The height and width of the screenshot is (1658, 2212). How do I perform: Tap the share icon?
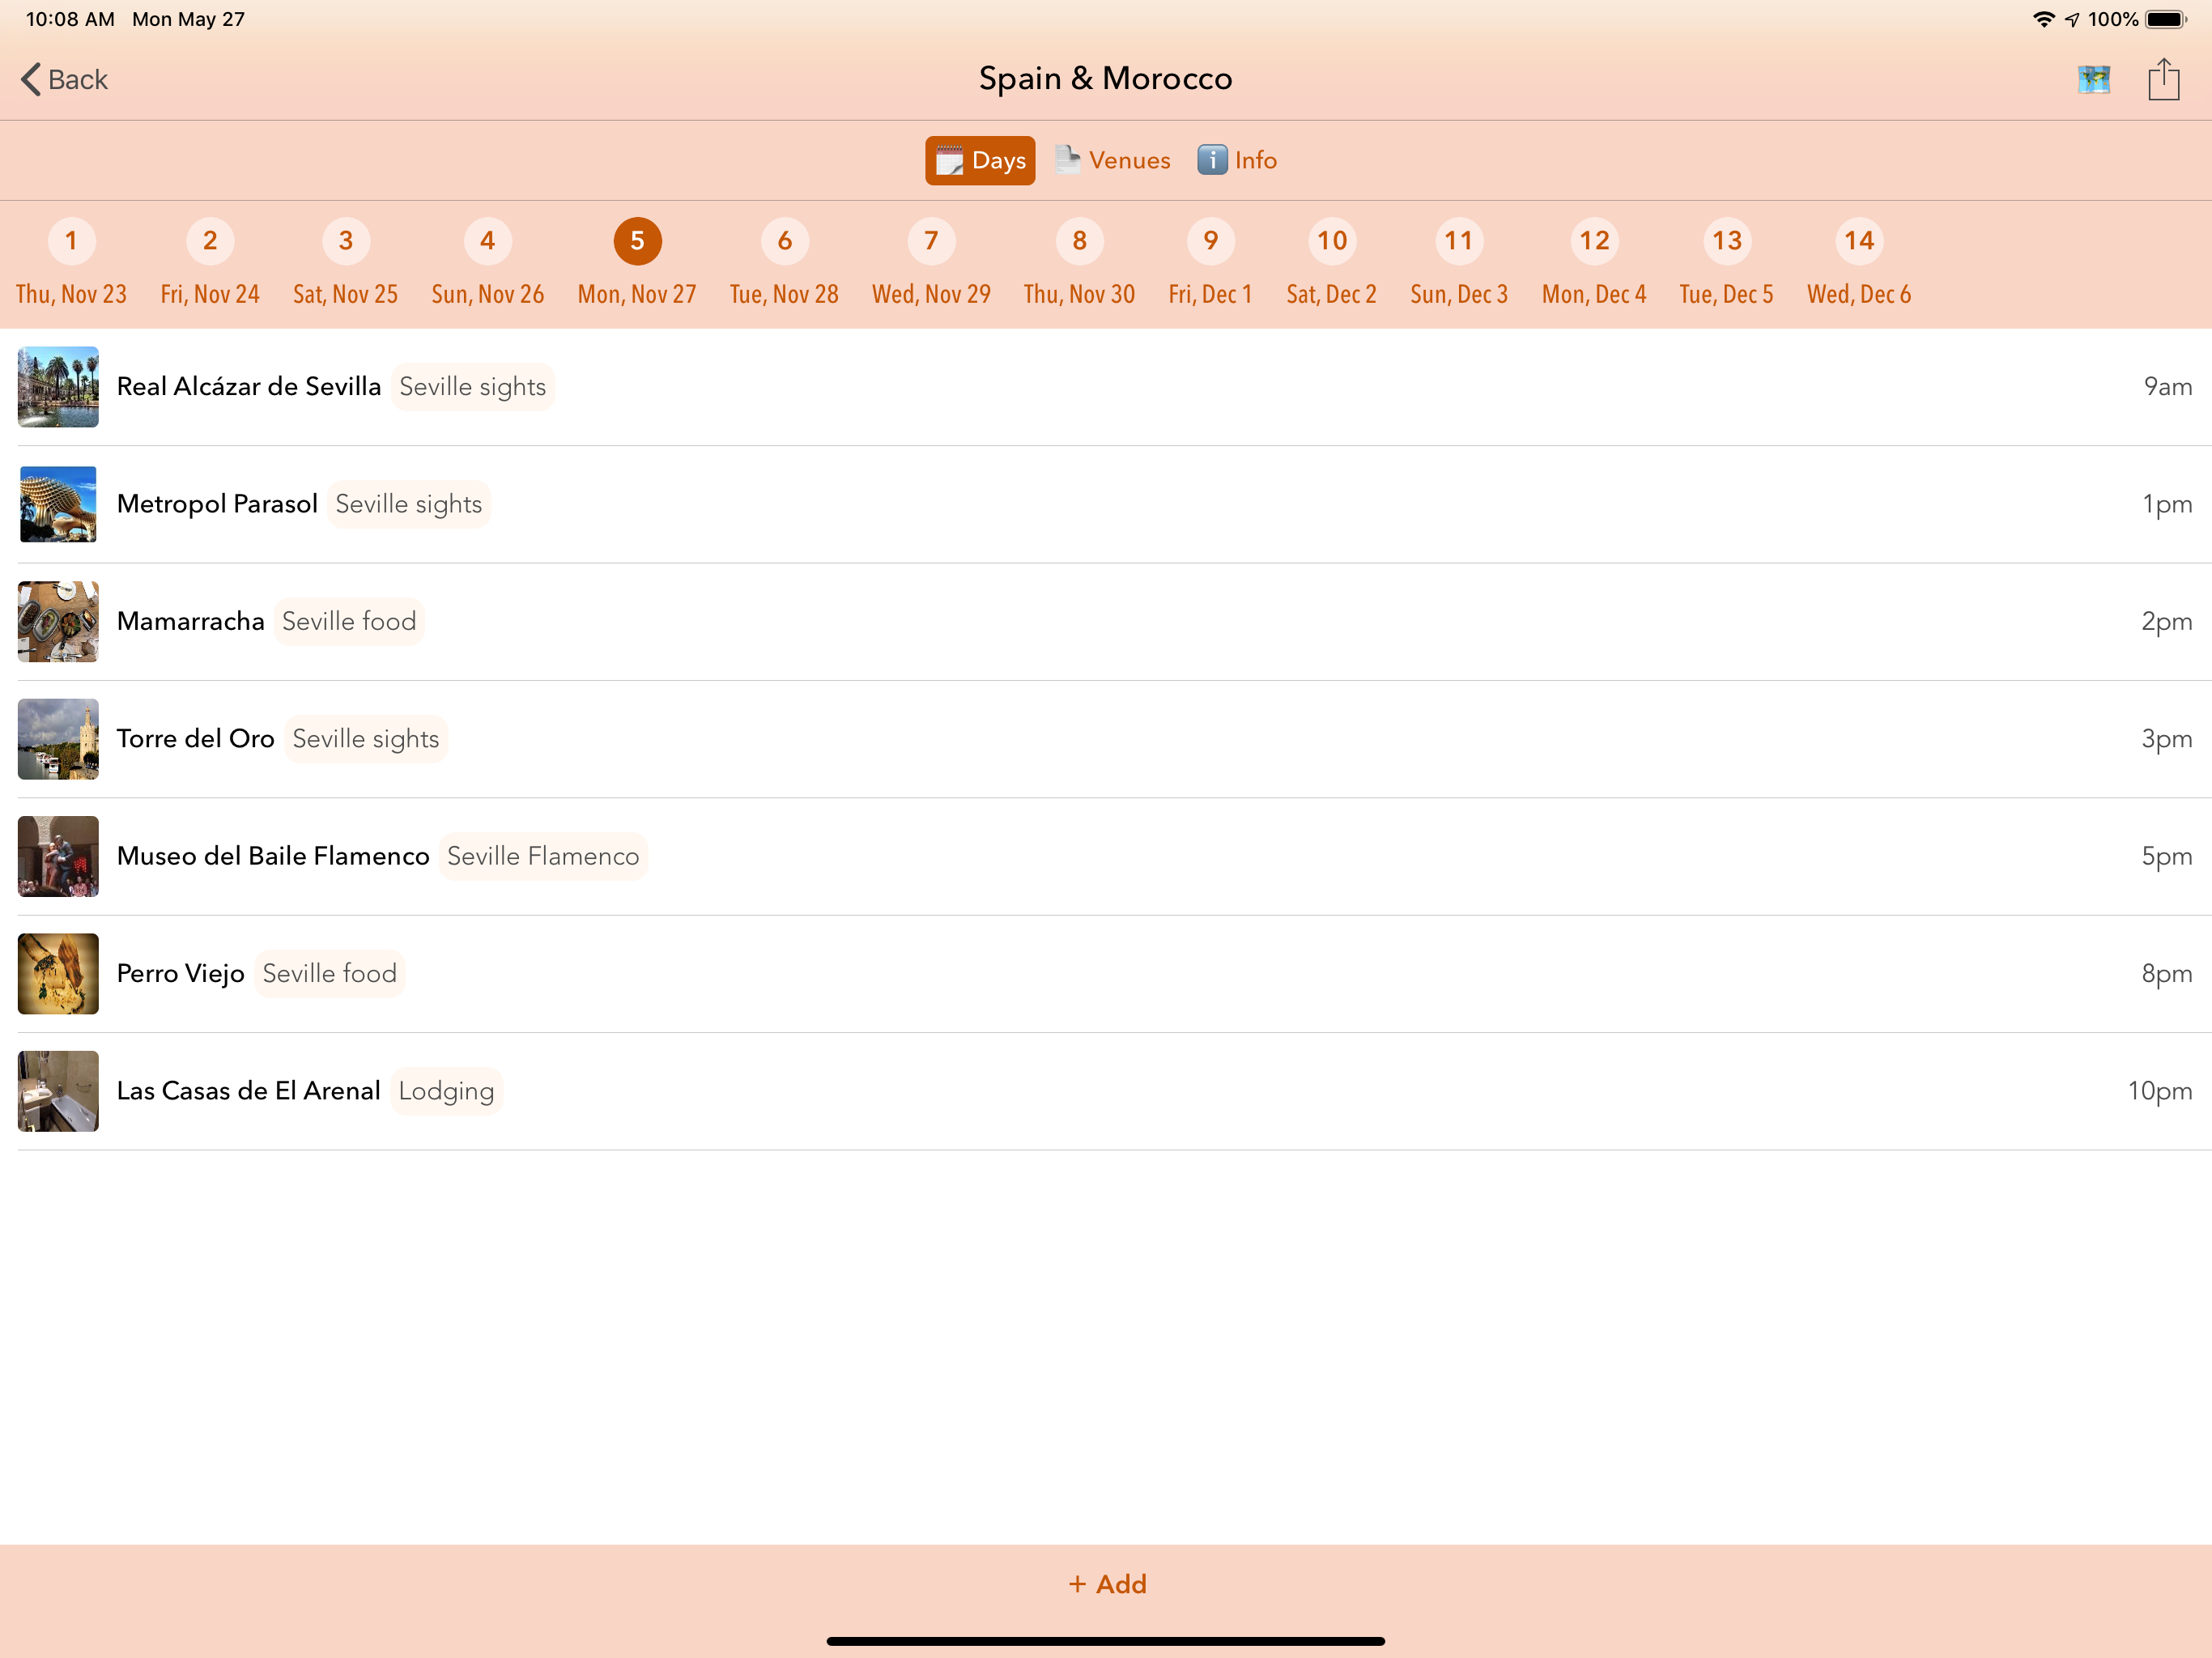2163,79
